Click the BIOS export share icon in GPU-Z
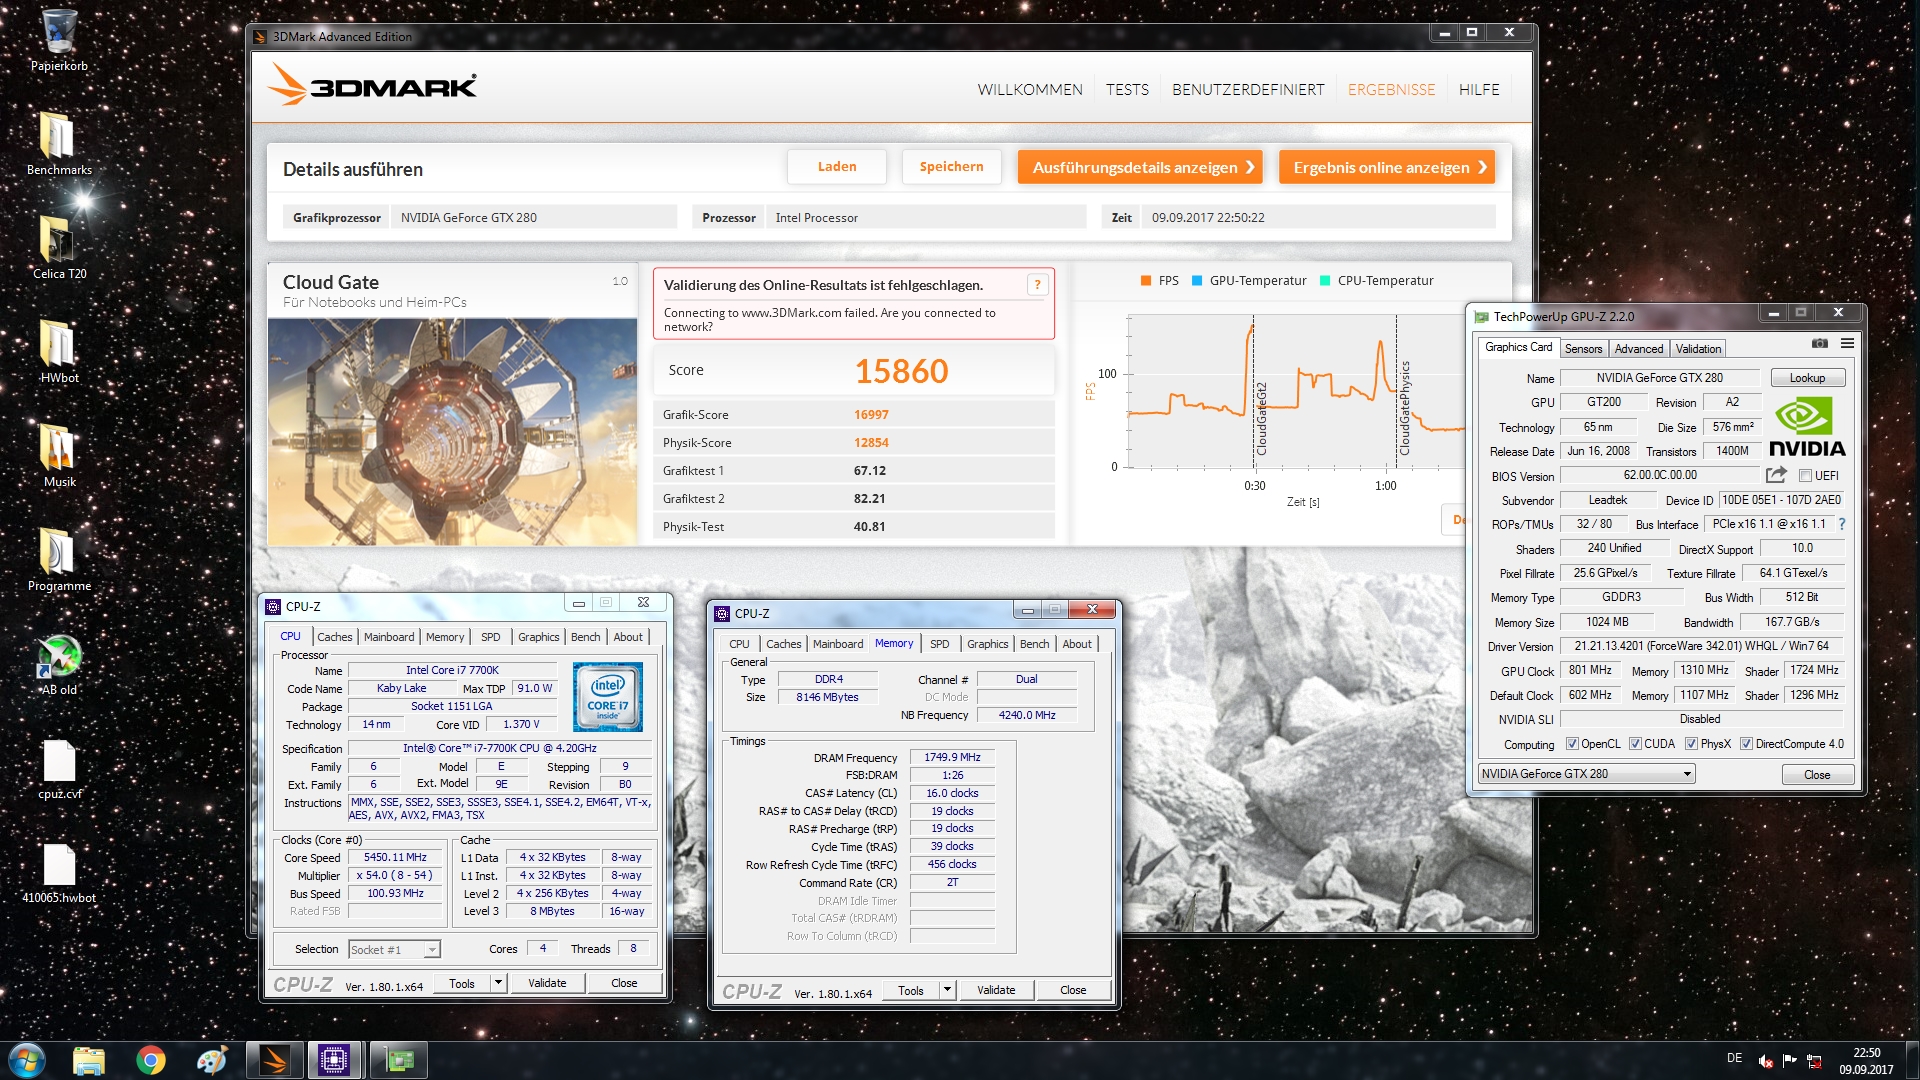The width and height of the screenshot is (1920, 1080). [1776, 475]
